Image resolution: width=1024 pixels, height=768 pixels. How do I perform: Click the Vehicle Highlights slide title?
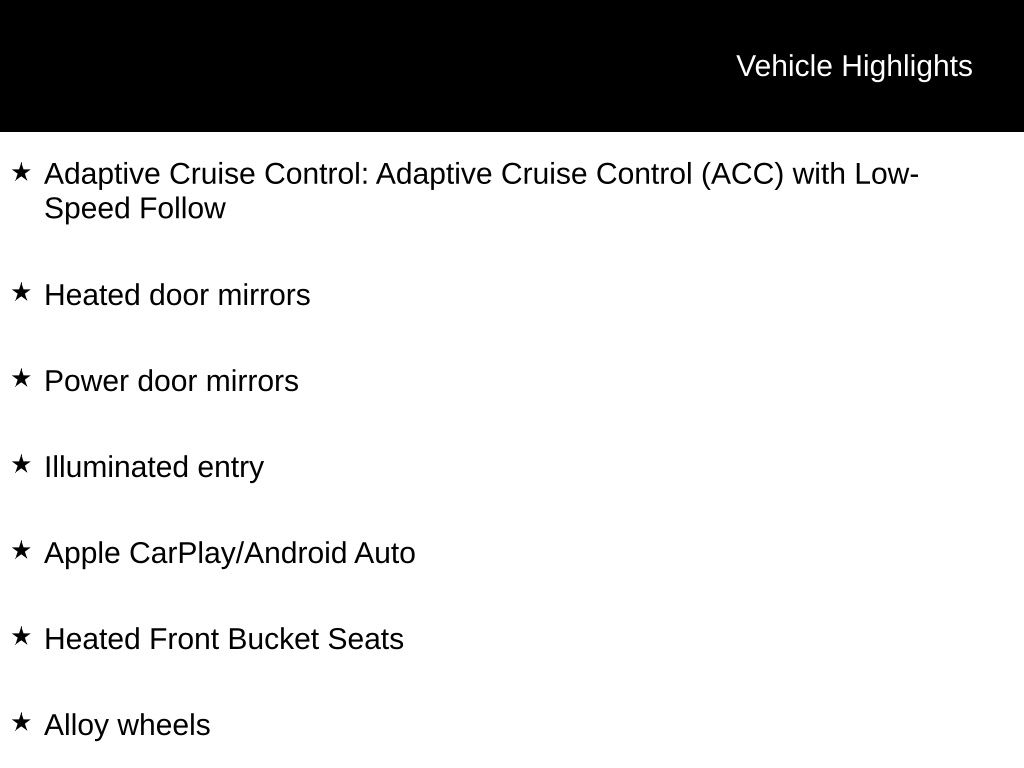[x=853, y=66]
